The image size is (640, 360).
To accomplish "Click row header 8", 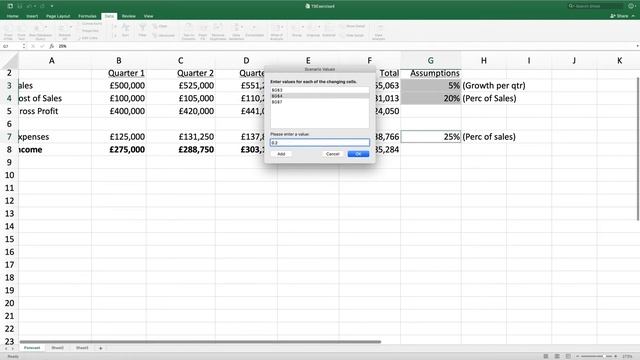I will click(9, 149).
